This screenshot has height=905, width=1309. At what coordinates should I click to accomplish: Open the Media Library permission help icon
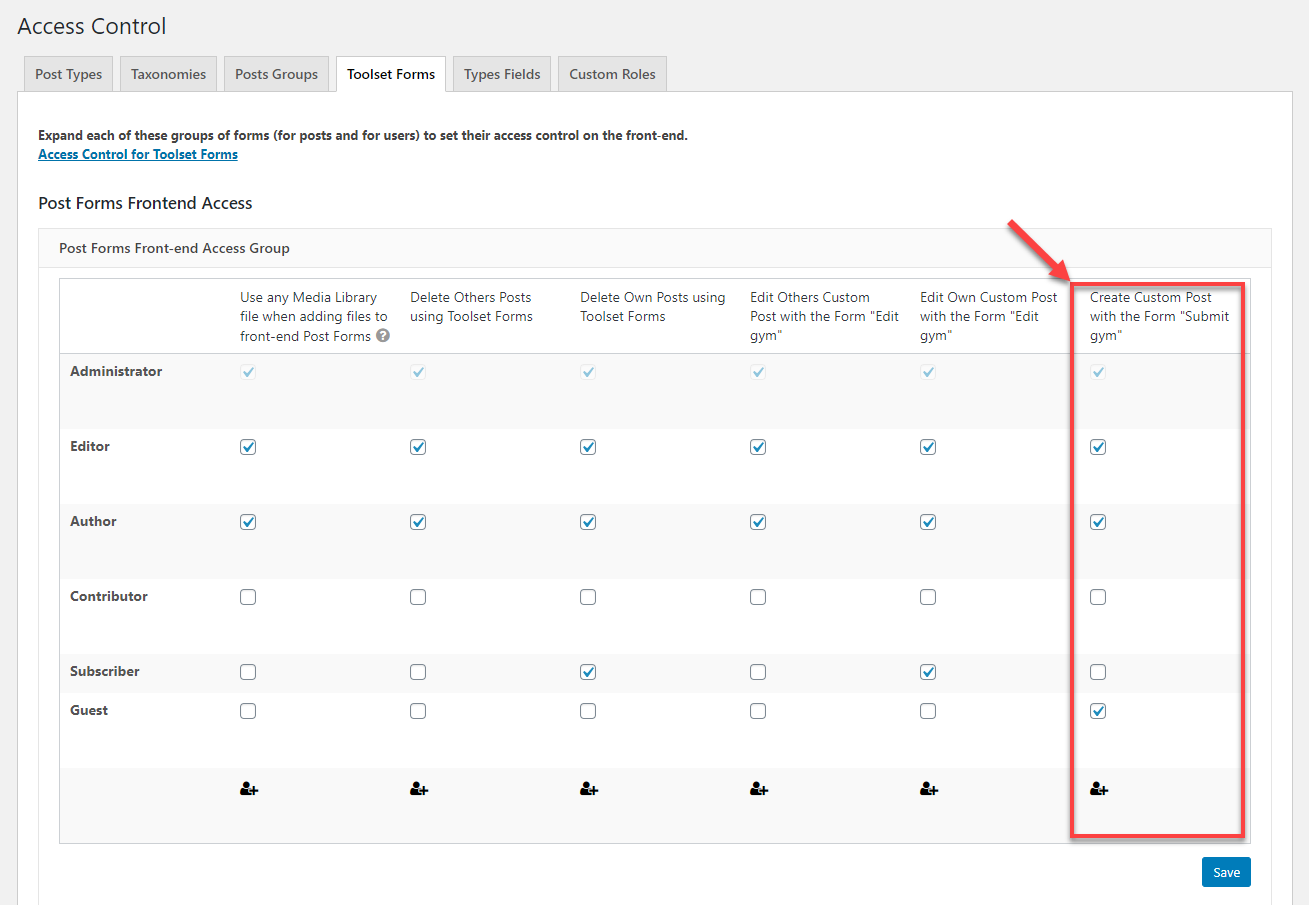click(x=381, y=335)
